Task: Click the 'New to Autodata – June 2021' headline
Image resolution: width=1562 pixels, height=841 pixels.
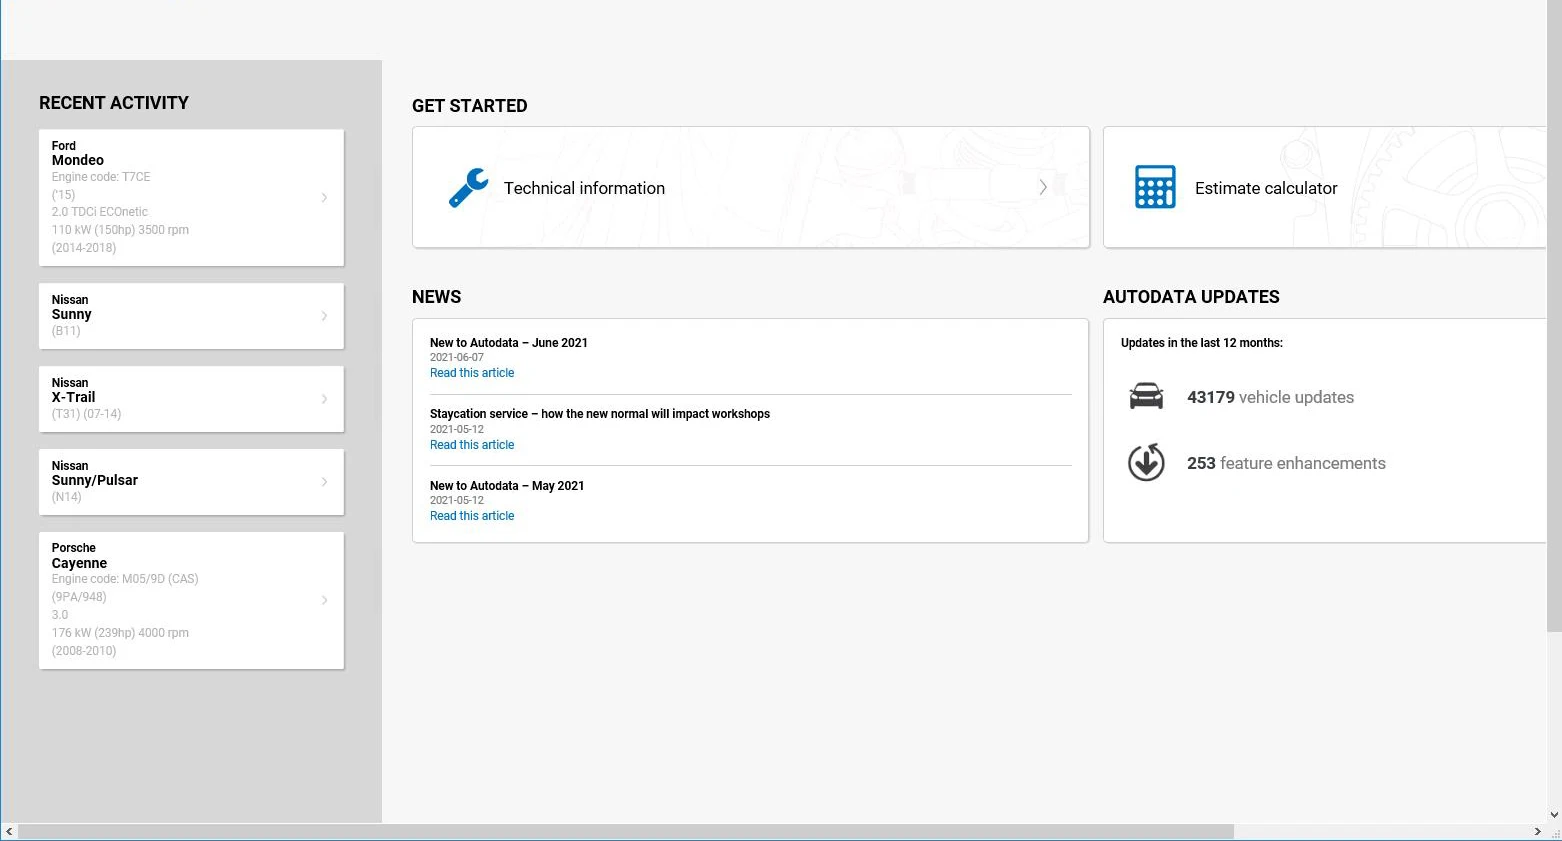Action: (509, 343)
